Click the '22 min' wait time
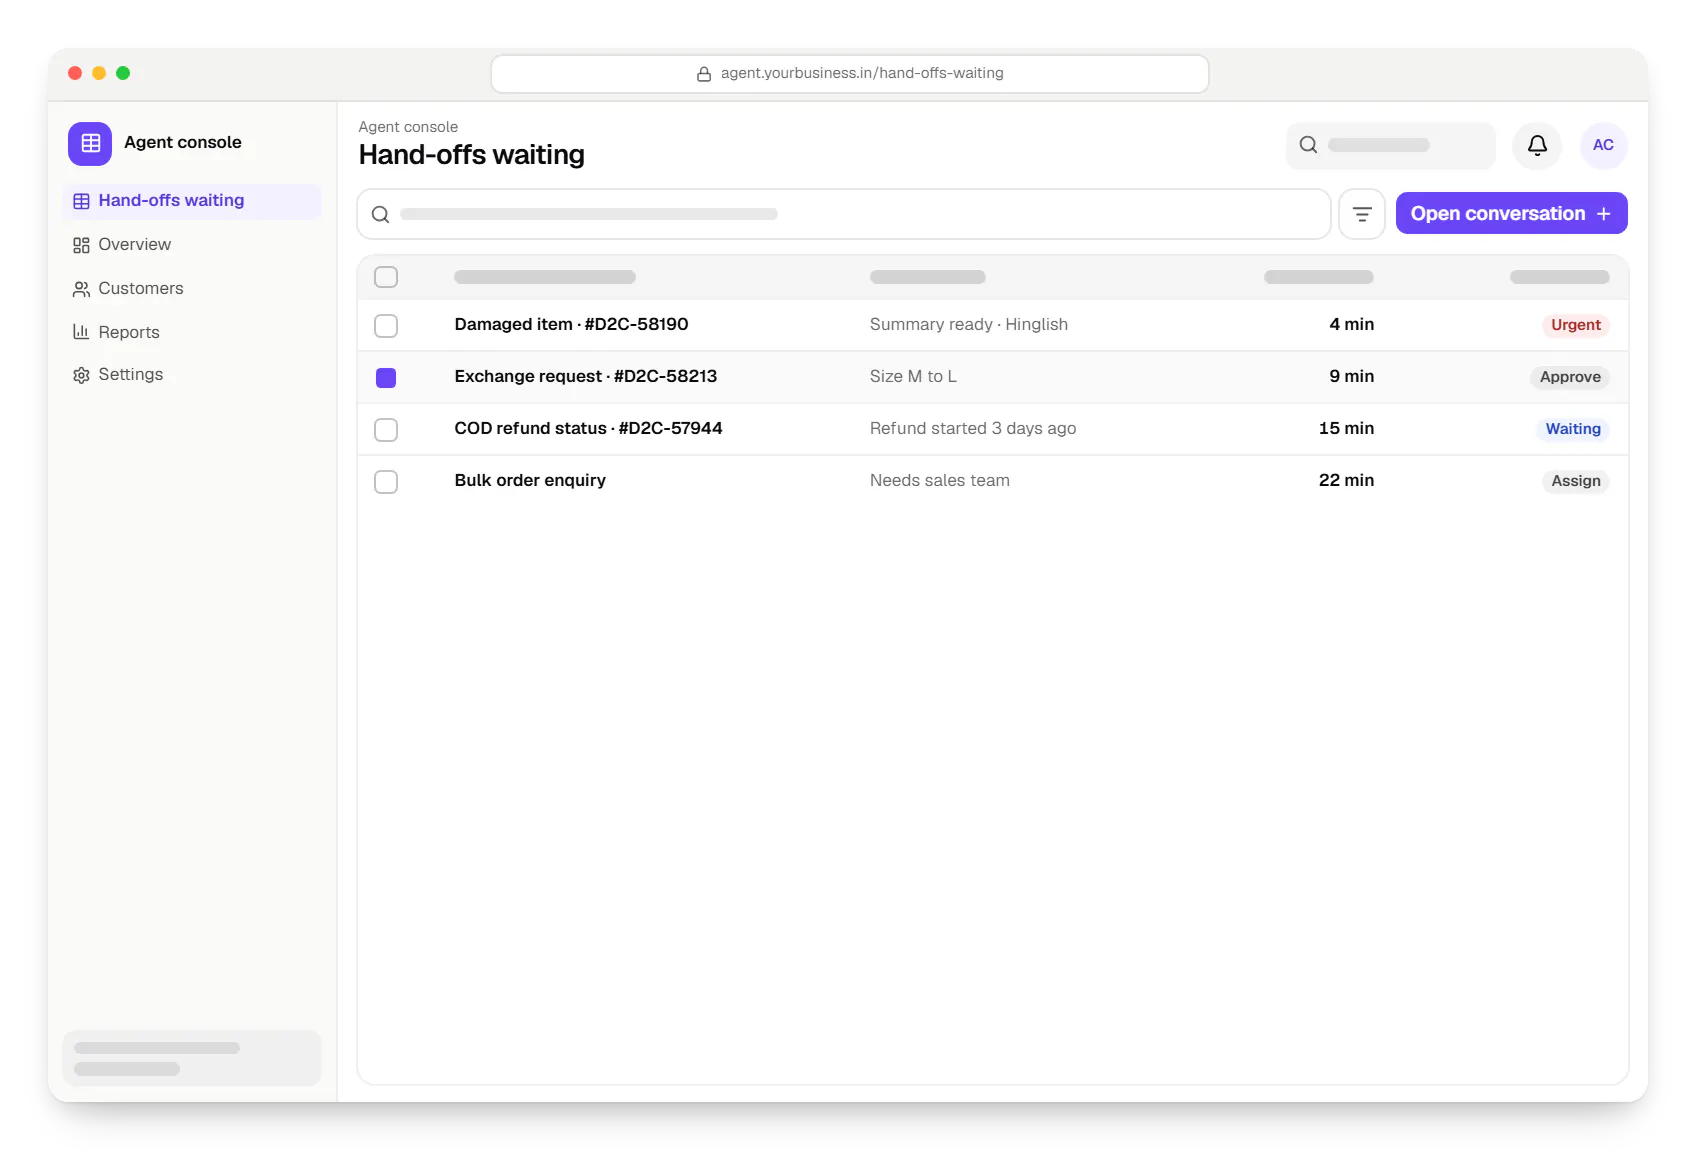 1346,480
